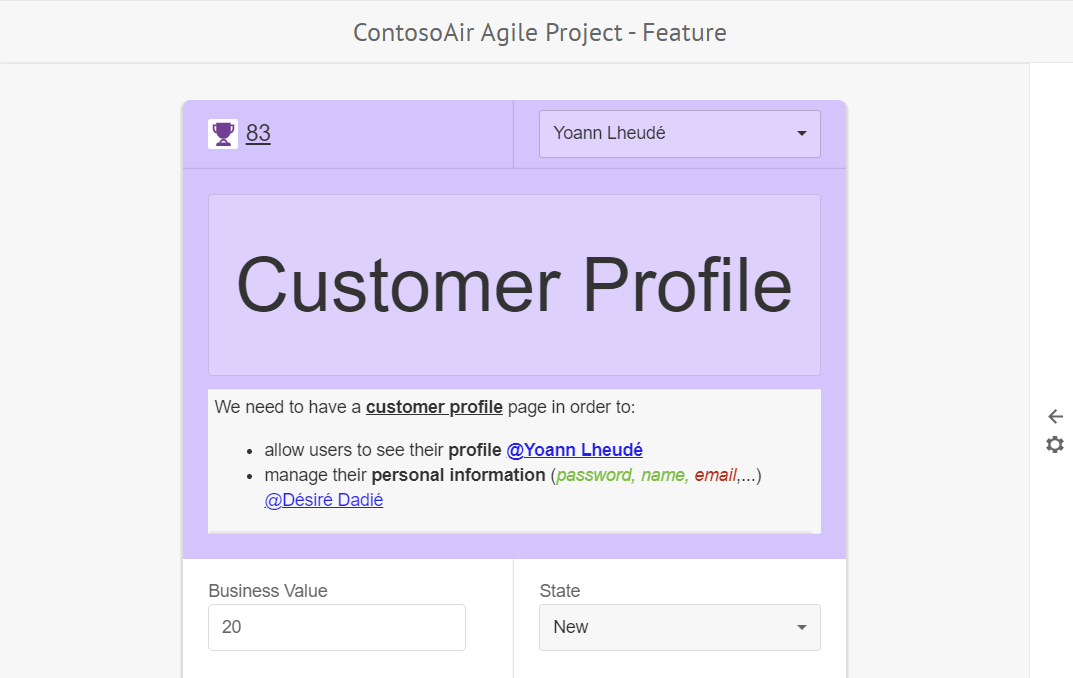Click the underlined 'customer profile' text
The width and height of the screenshot is (1073, 678).
(434, 407)
